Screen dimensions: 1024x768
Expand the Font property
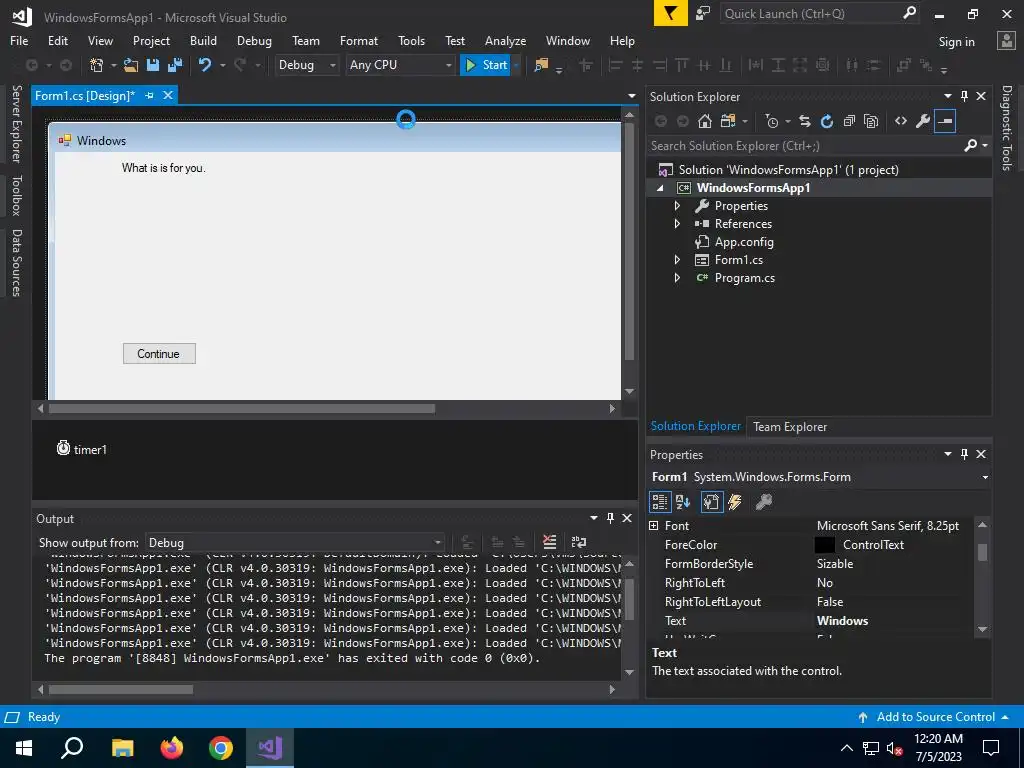pyautogui.click(x=654, y=526)
